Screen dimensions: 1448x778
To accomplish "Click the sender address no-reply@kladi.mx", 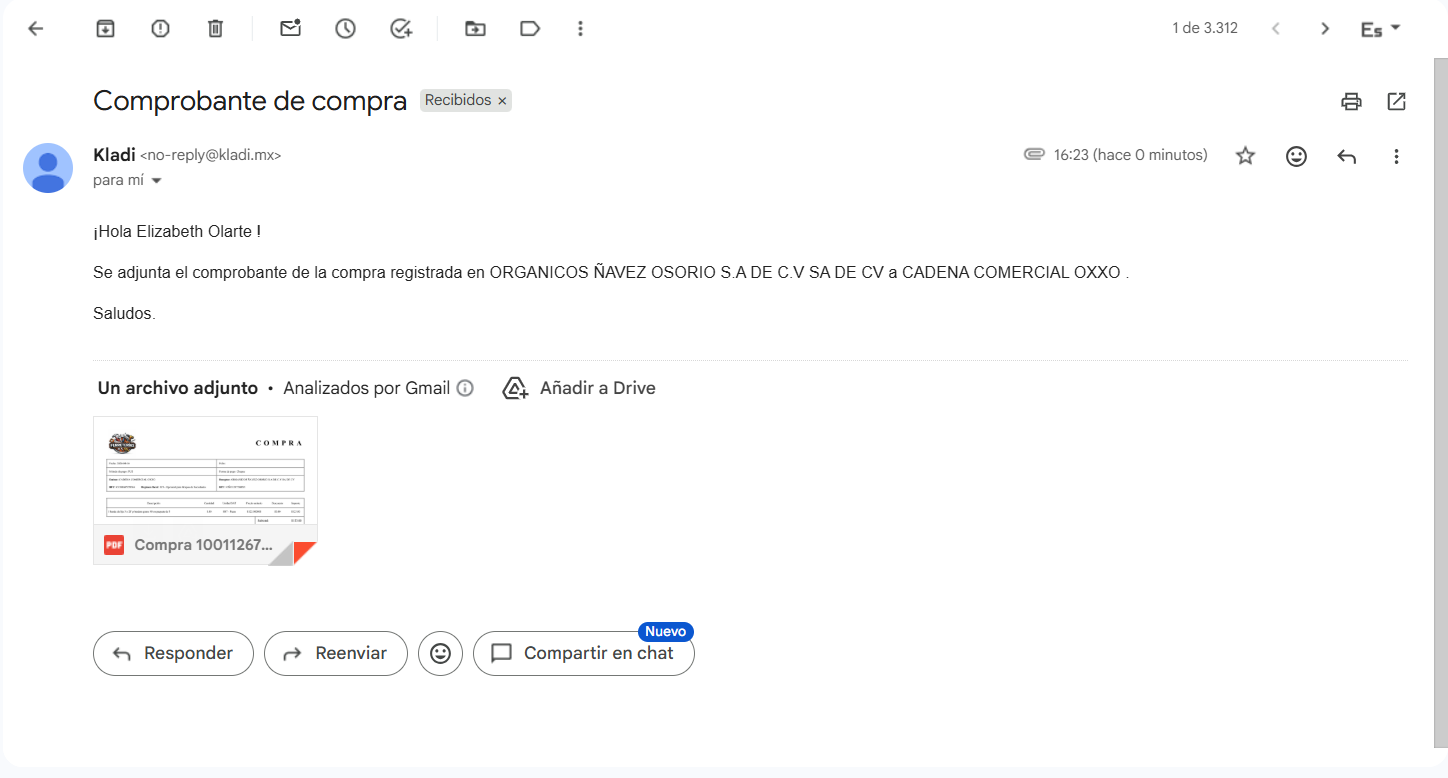I will click(211, 156).
